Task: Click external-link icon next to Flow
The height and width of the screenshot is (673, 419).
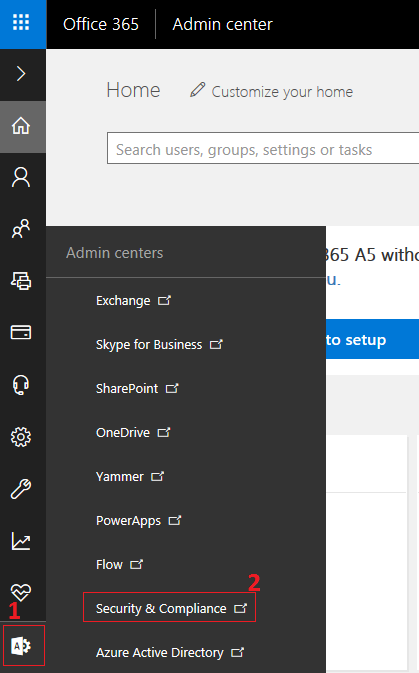Action: click(x=137, y=564)
